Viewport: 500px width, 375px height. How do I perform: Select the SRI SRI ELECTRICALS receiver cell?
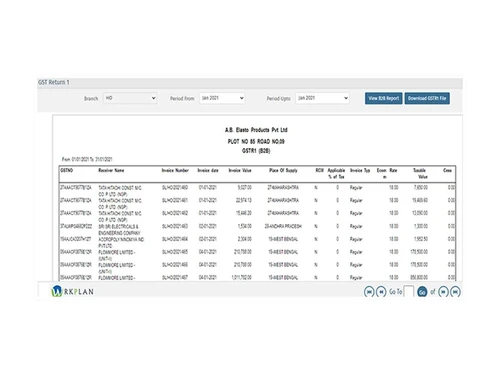[119, 229]
